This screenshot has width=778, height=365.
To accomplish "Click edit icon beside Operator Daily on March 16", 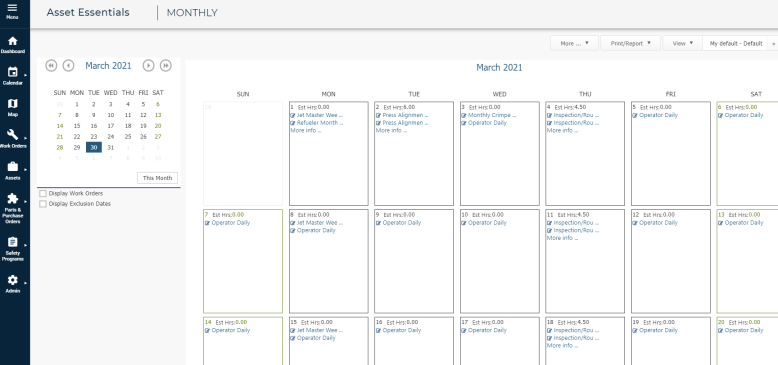I will pyautogui.click(x=379, y=330).
